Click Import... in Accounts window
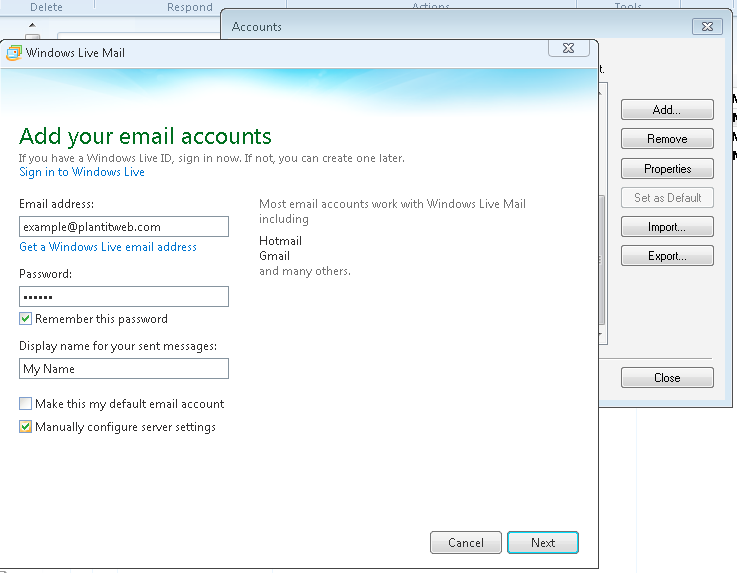 click(x=667, y=227)
